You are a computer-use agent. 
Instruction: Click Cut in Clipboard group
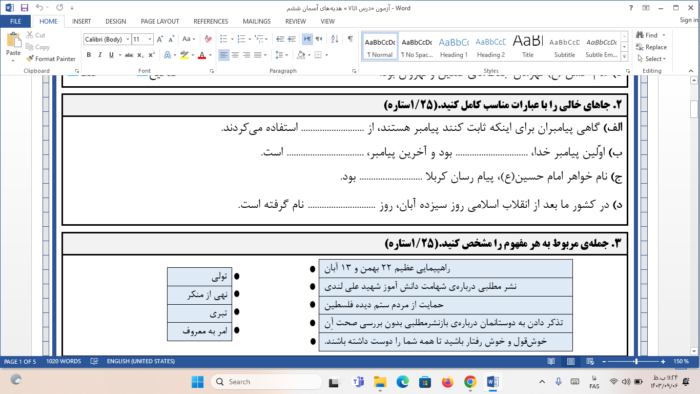click(35, 35)
